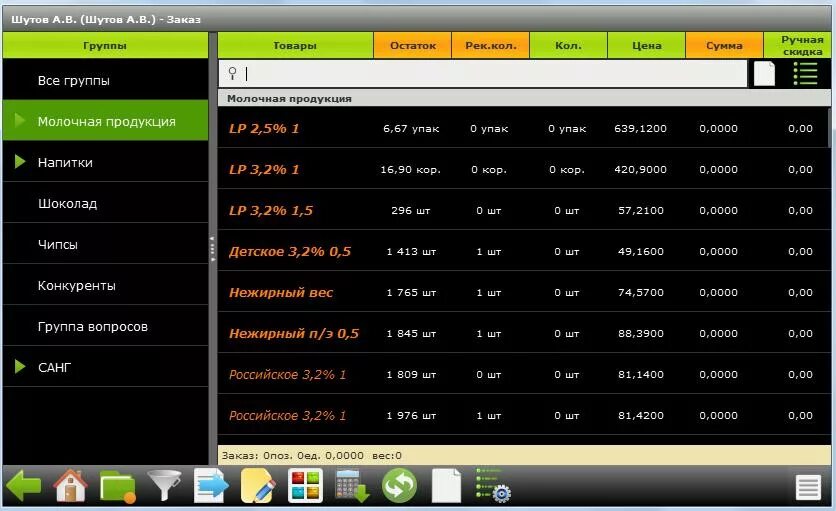Screen dimensions: 836x511
Task: Expand the Напитки group arrow
Action: [x=20, y=161]
